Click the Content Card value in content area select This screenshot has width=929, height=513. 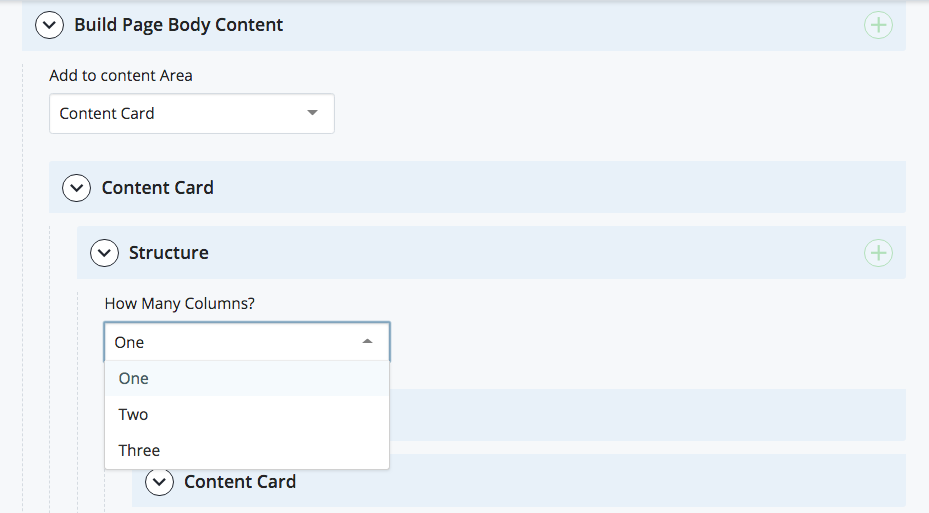[x=107, y=114]
